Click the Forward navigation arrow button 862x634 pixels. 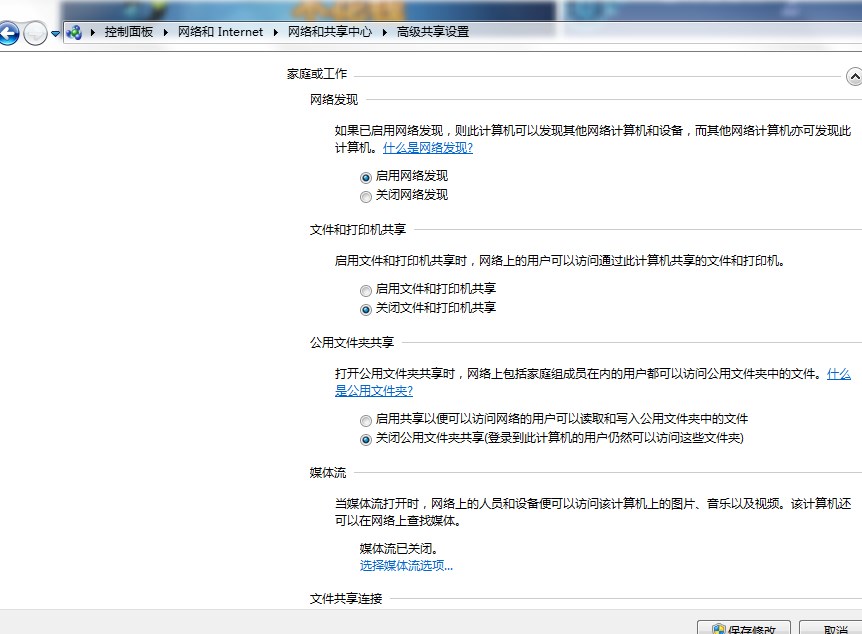tap(35, 33)
